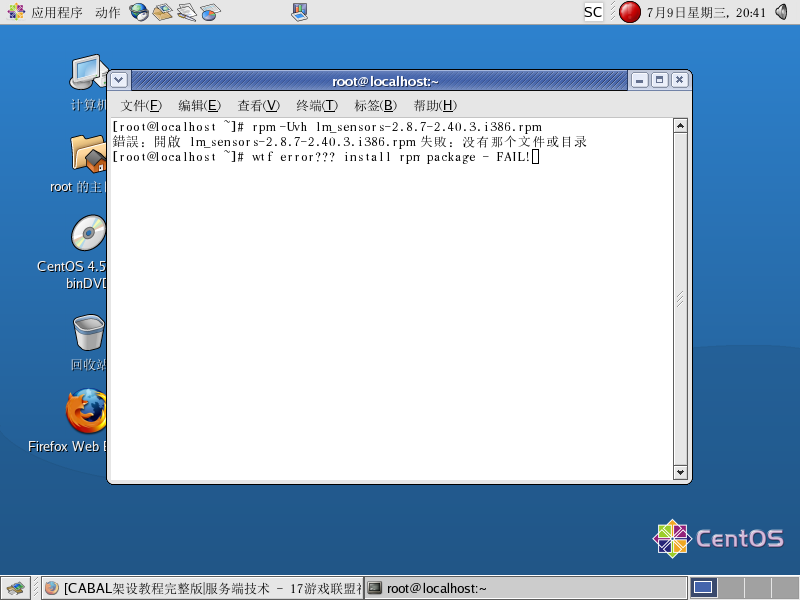Open terminal window menu in title bar
The width and height of the screenshot is (800, 600).
119,80
